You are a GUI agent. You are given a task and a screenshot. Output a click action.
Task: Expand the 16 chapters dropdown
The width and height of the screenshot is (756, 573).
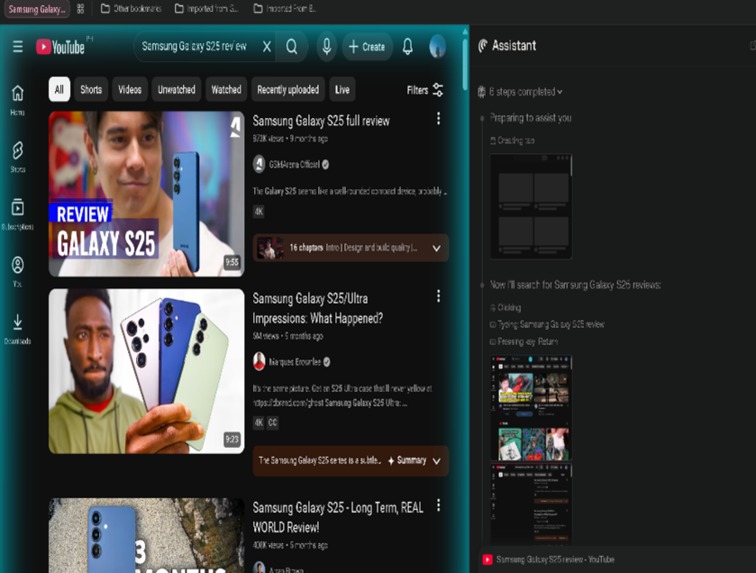(x=436, y=248)
